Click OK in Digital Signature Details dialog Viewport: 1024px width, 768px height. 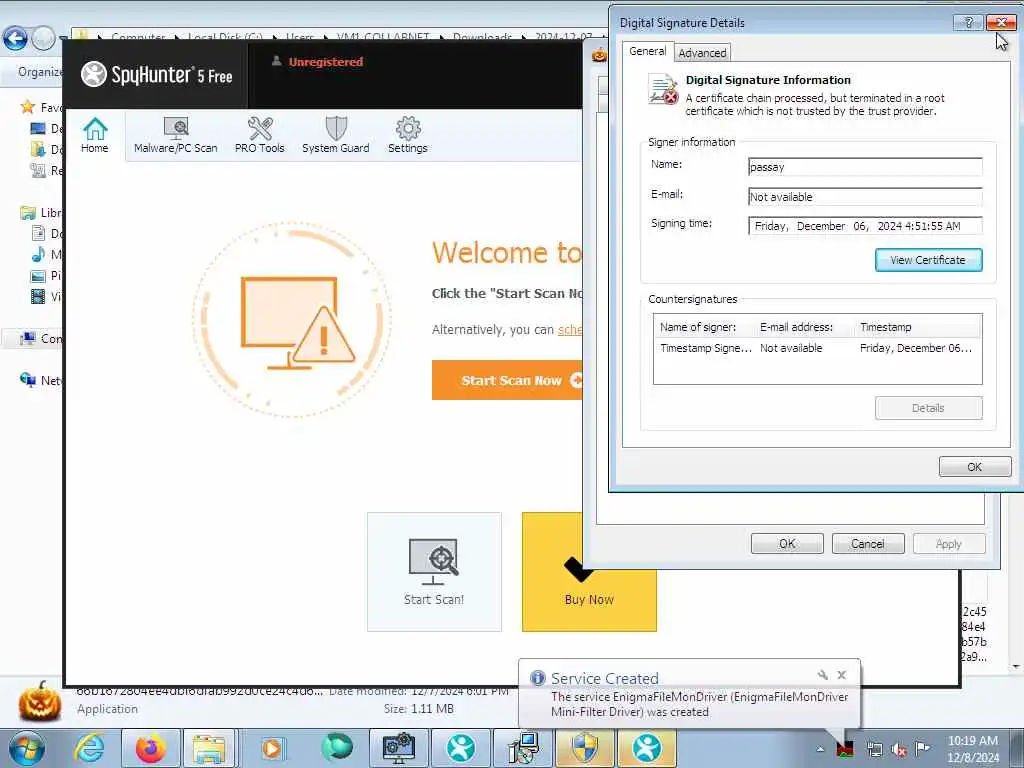tap(975, 467)
